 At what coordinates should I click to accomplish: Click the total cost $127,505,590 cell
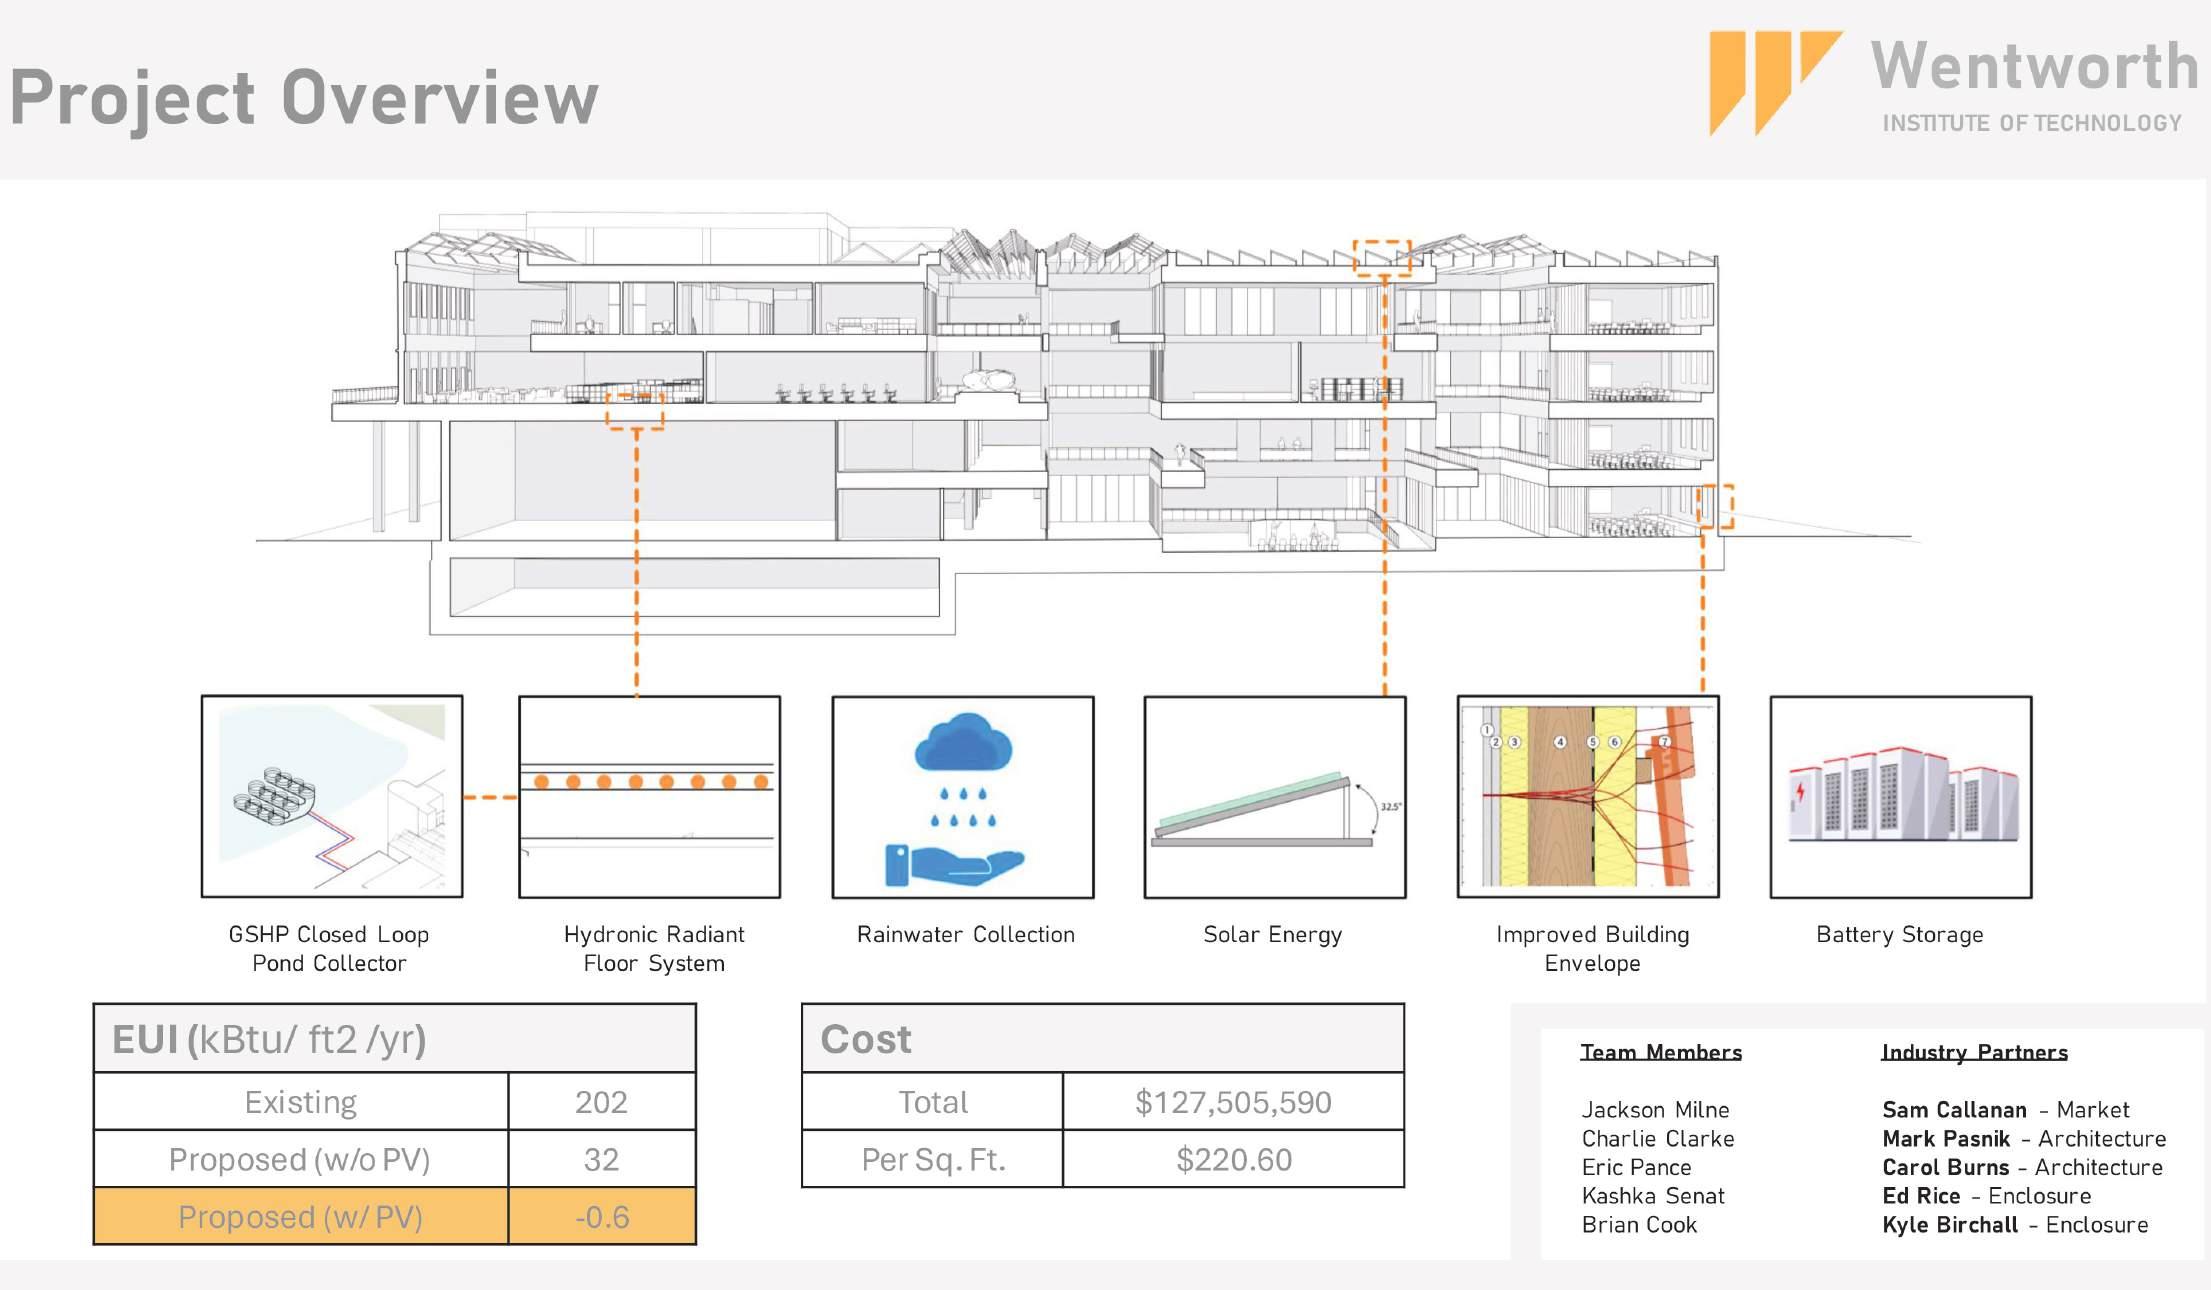click(x=1232, y=1102)
